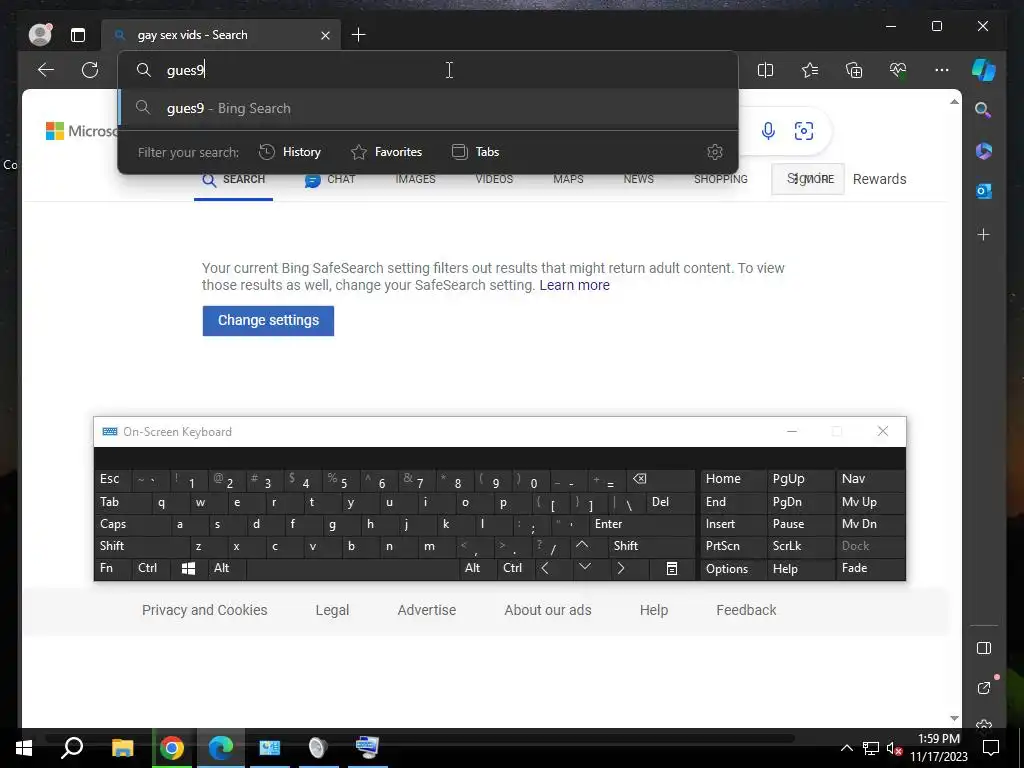Add sidebar app with plus icon
Screen dimensions: 1024x768
[x=984, y=234]
